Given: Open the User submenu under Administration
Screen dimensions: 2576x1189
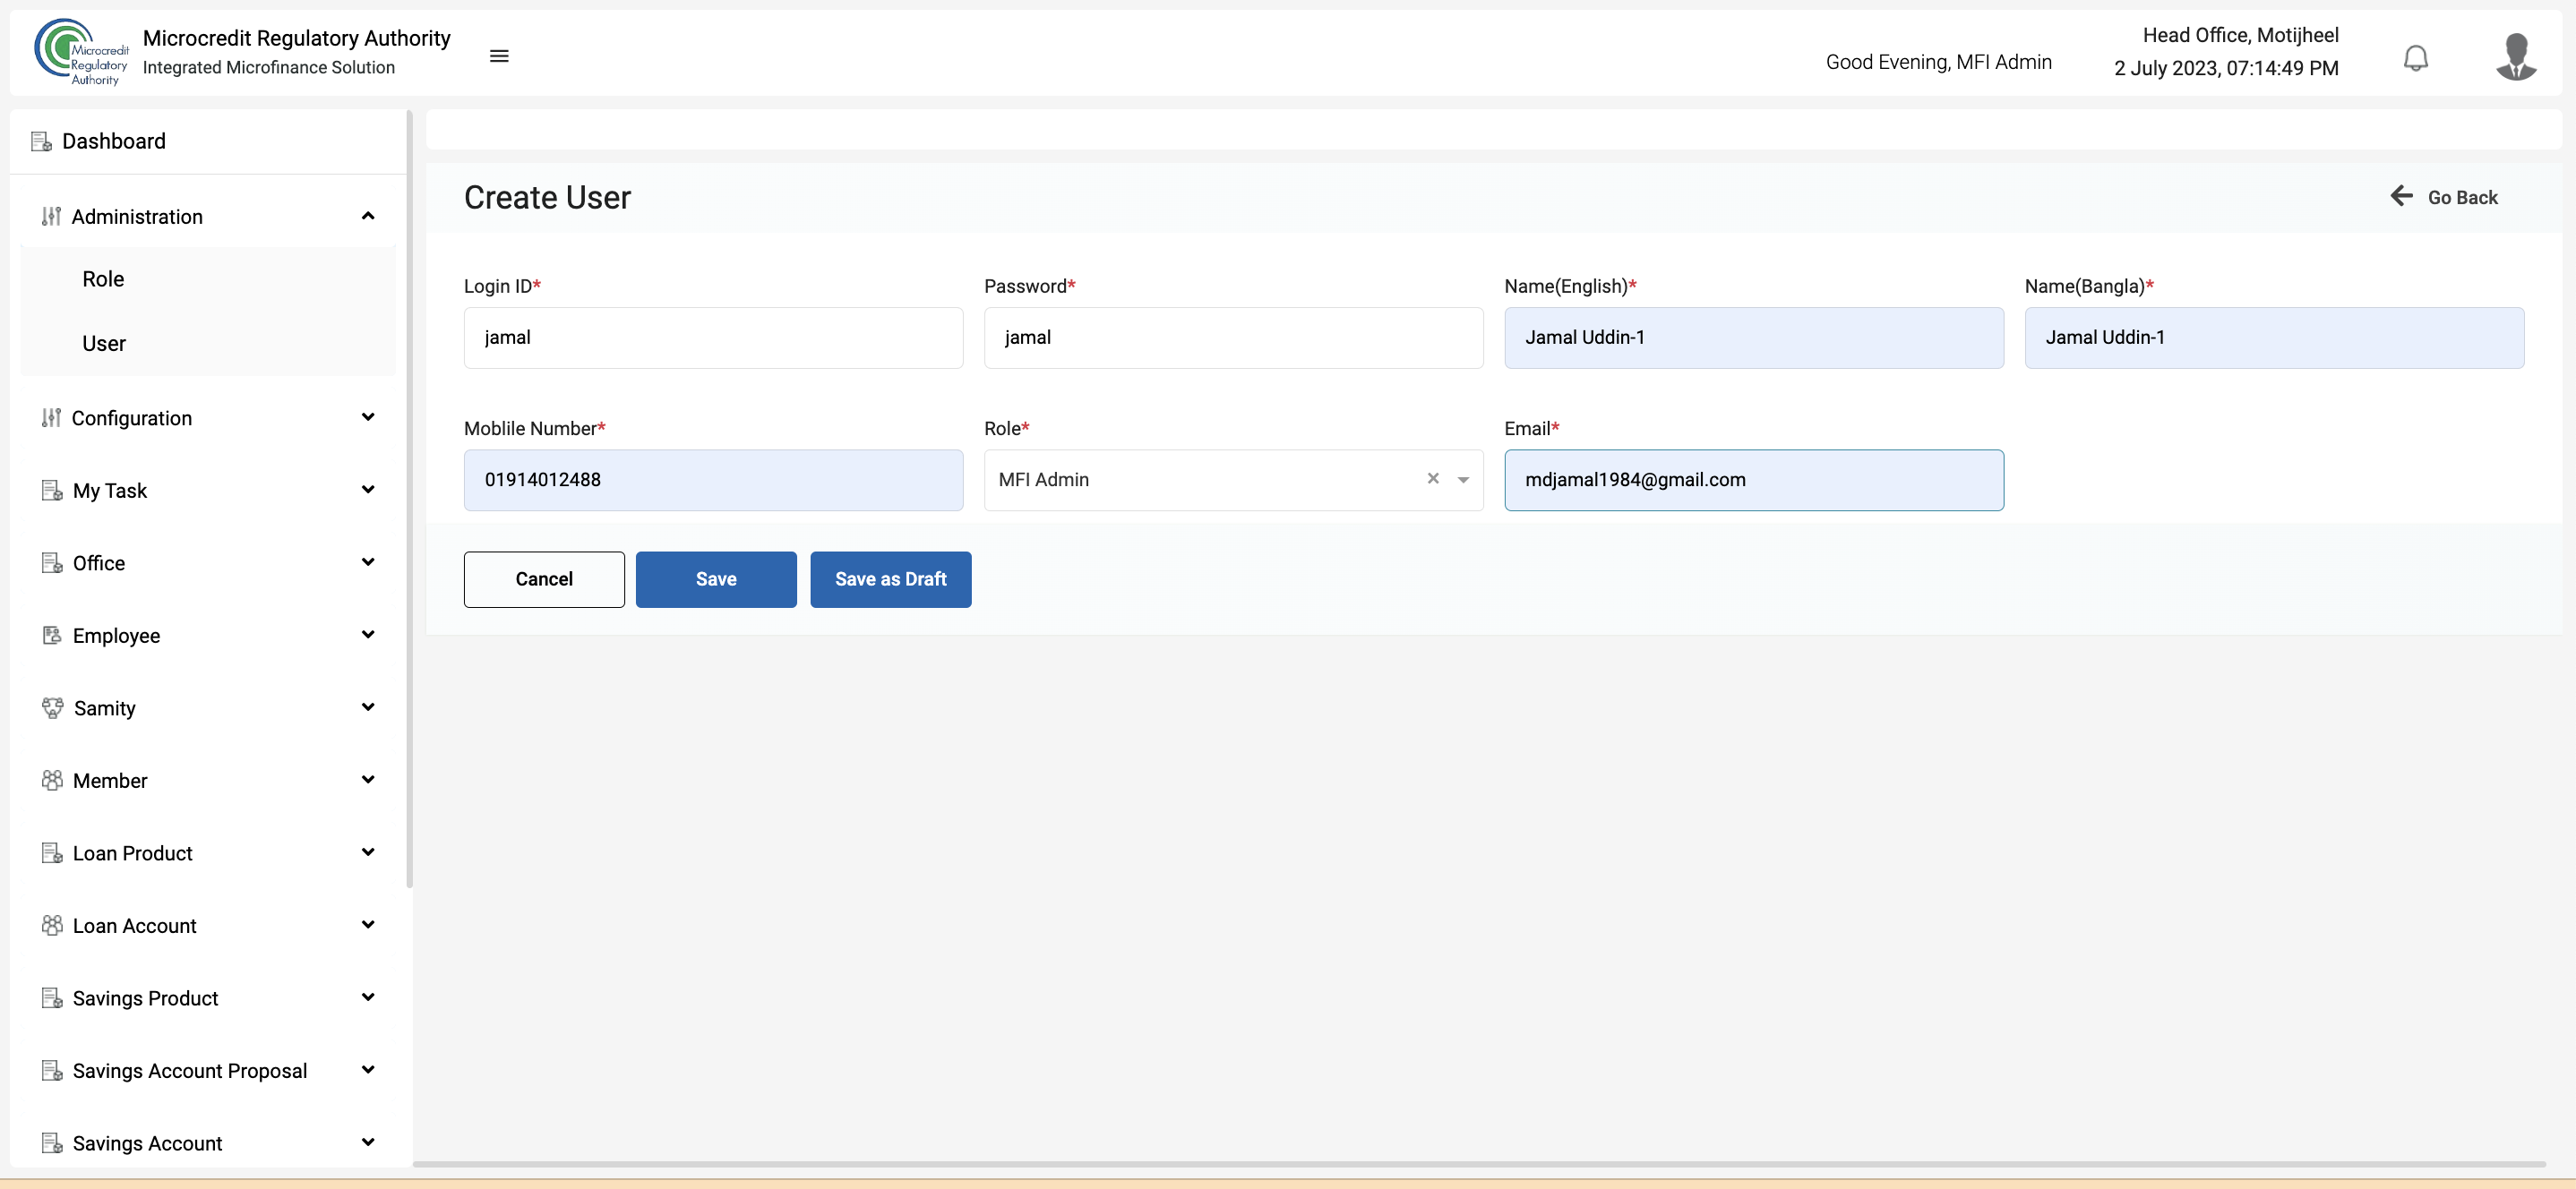Looking at the screenshot, I should pos(104,343).
